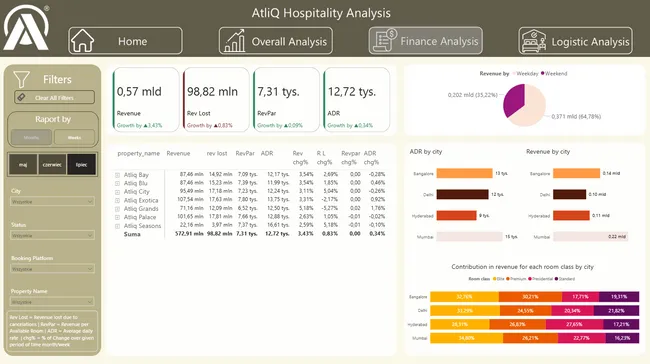
Task: Click the Standard room class legend item
Action: pos(565,279)
